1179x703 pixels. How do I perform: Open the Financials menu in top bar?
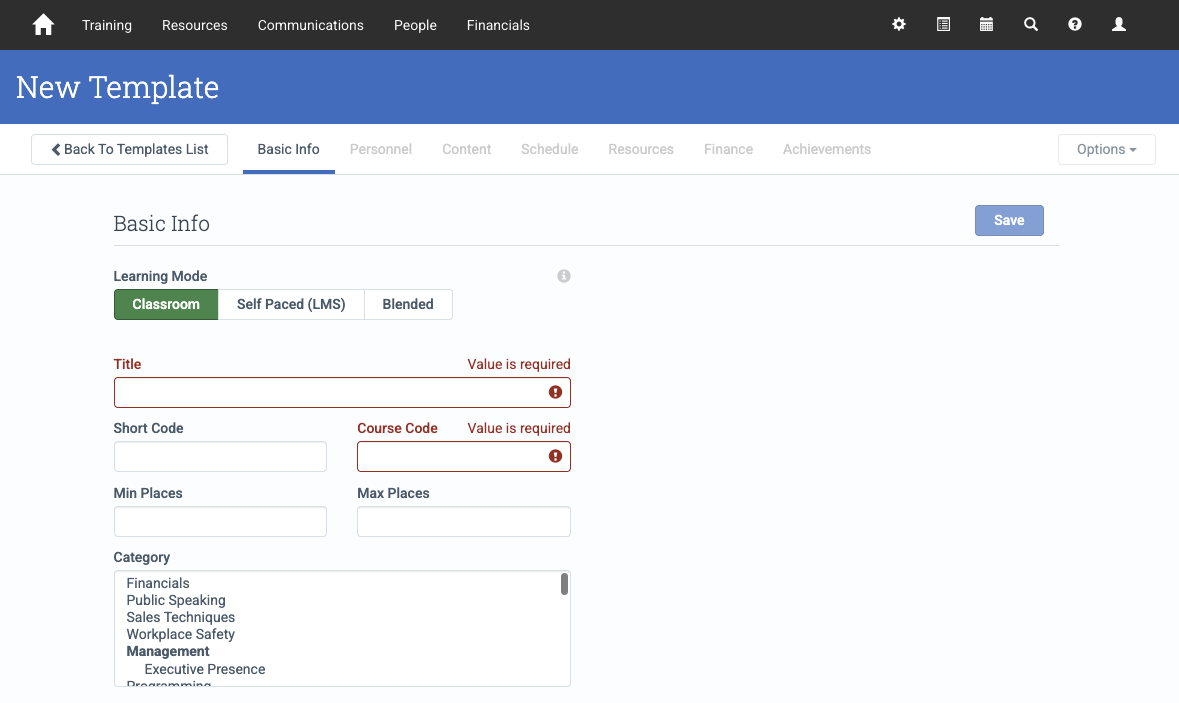(x=498, y=25)
